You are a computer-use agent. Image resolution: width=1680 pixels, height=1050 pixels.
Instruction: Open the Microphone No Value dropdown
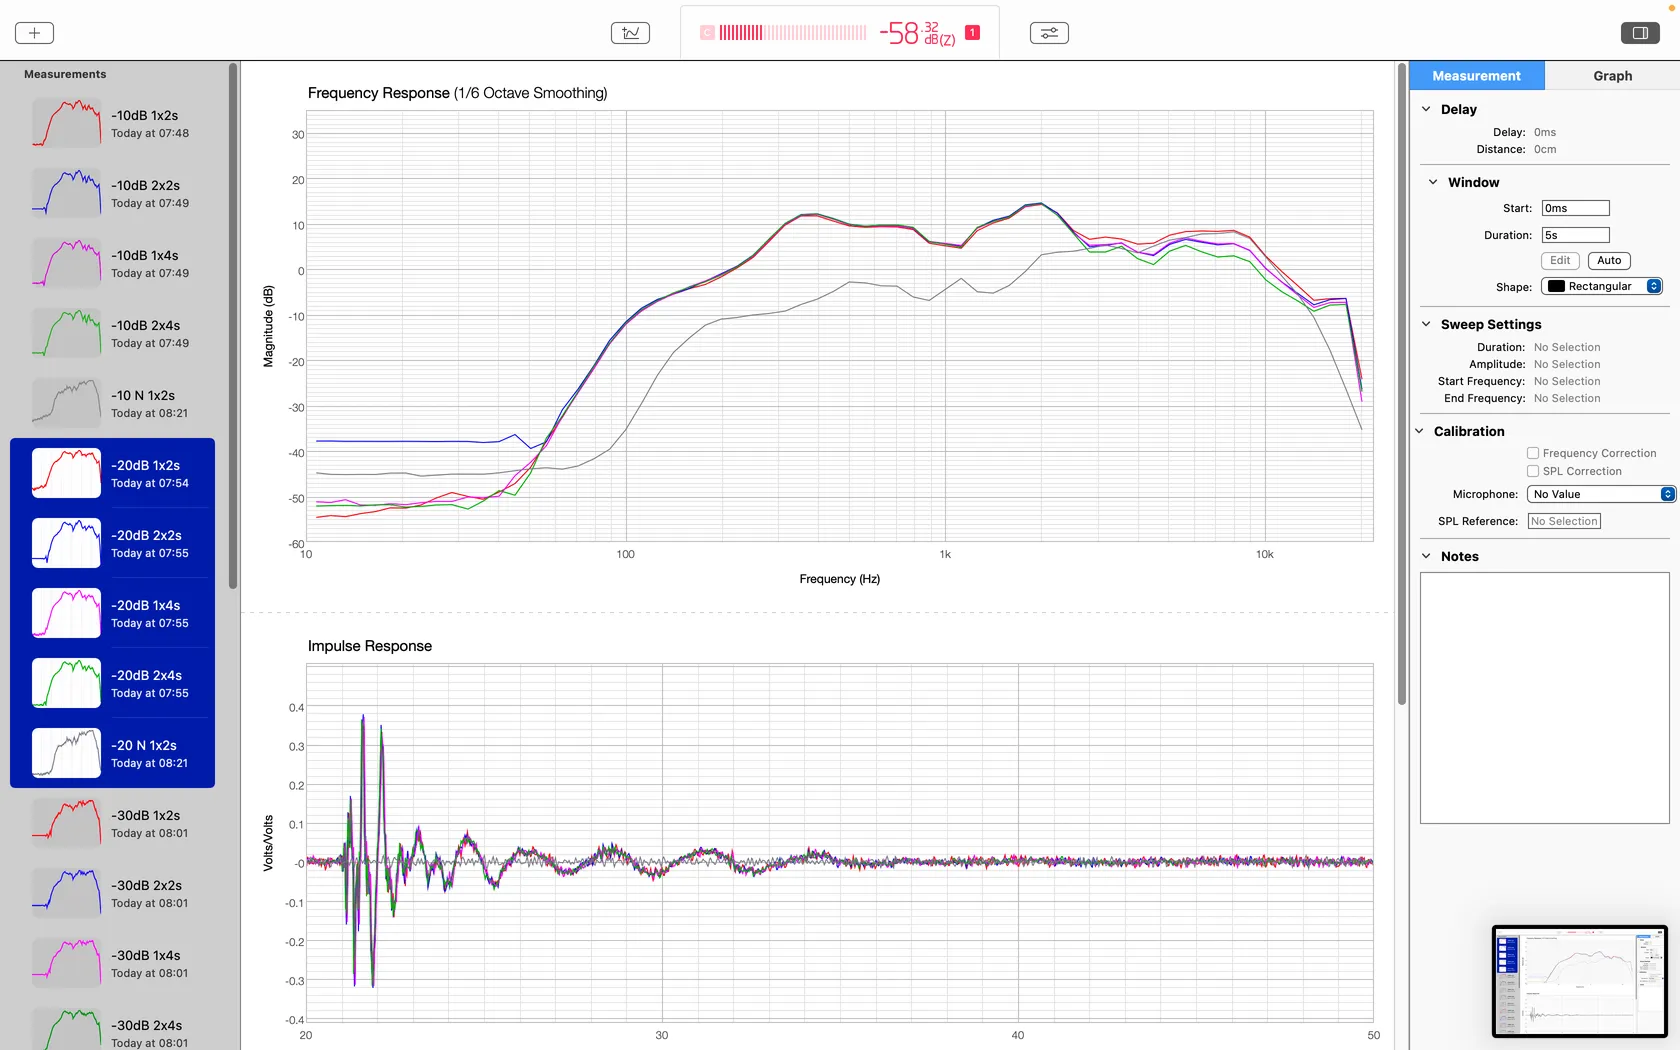[1601, 494]
